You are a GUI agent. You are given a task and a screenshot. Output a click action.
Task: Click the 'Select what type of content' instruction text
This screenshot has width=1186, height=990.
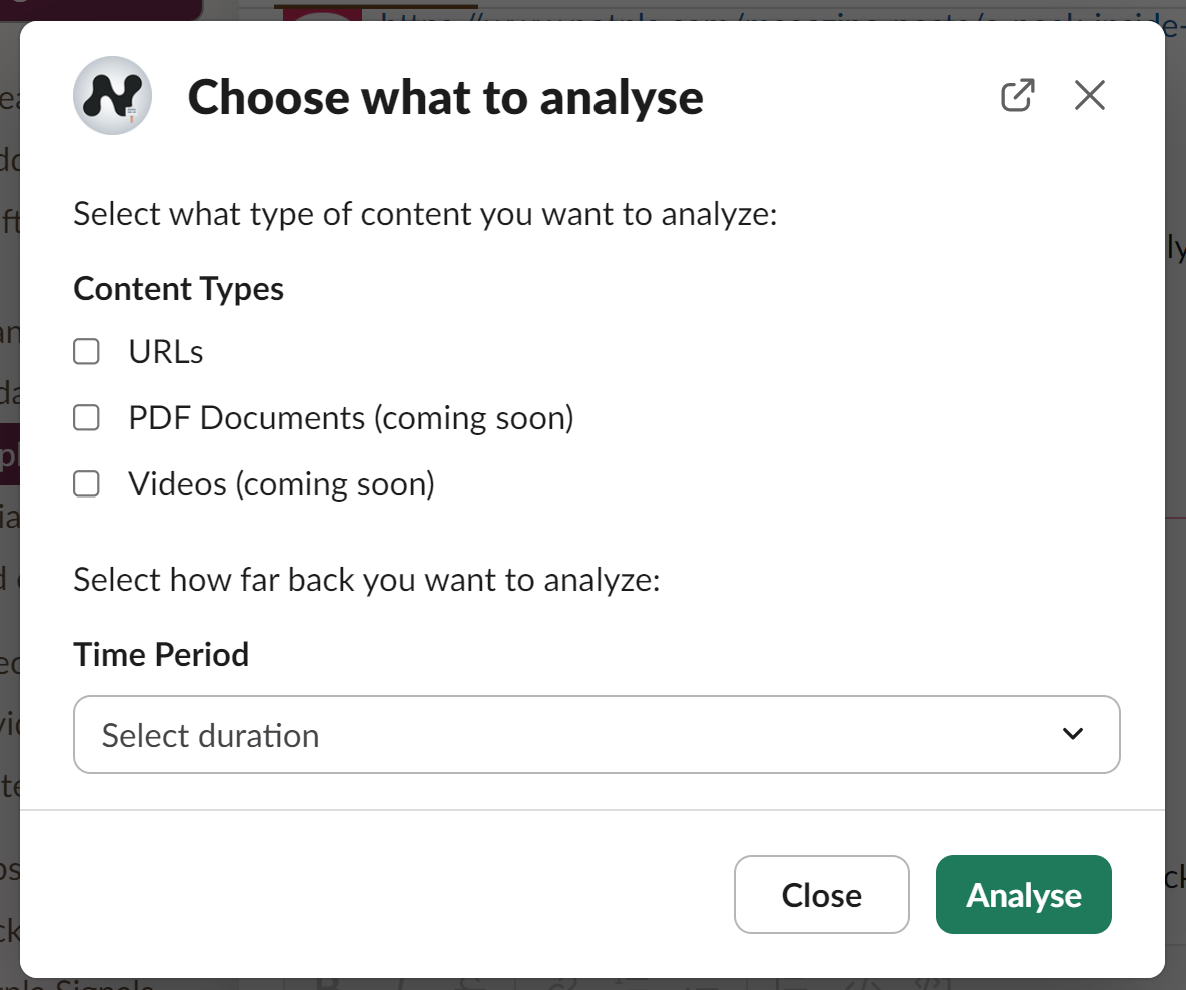pos(425,214)
